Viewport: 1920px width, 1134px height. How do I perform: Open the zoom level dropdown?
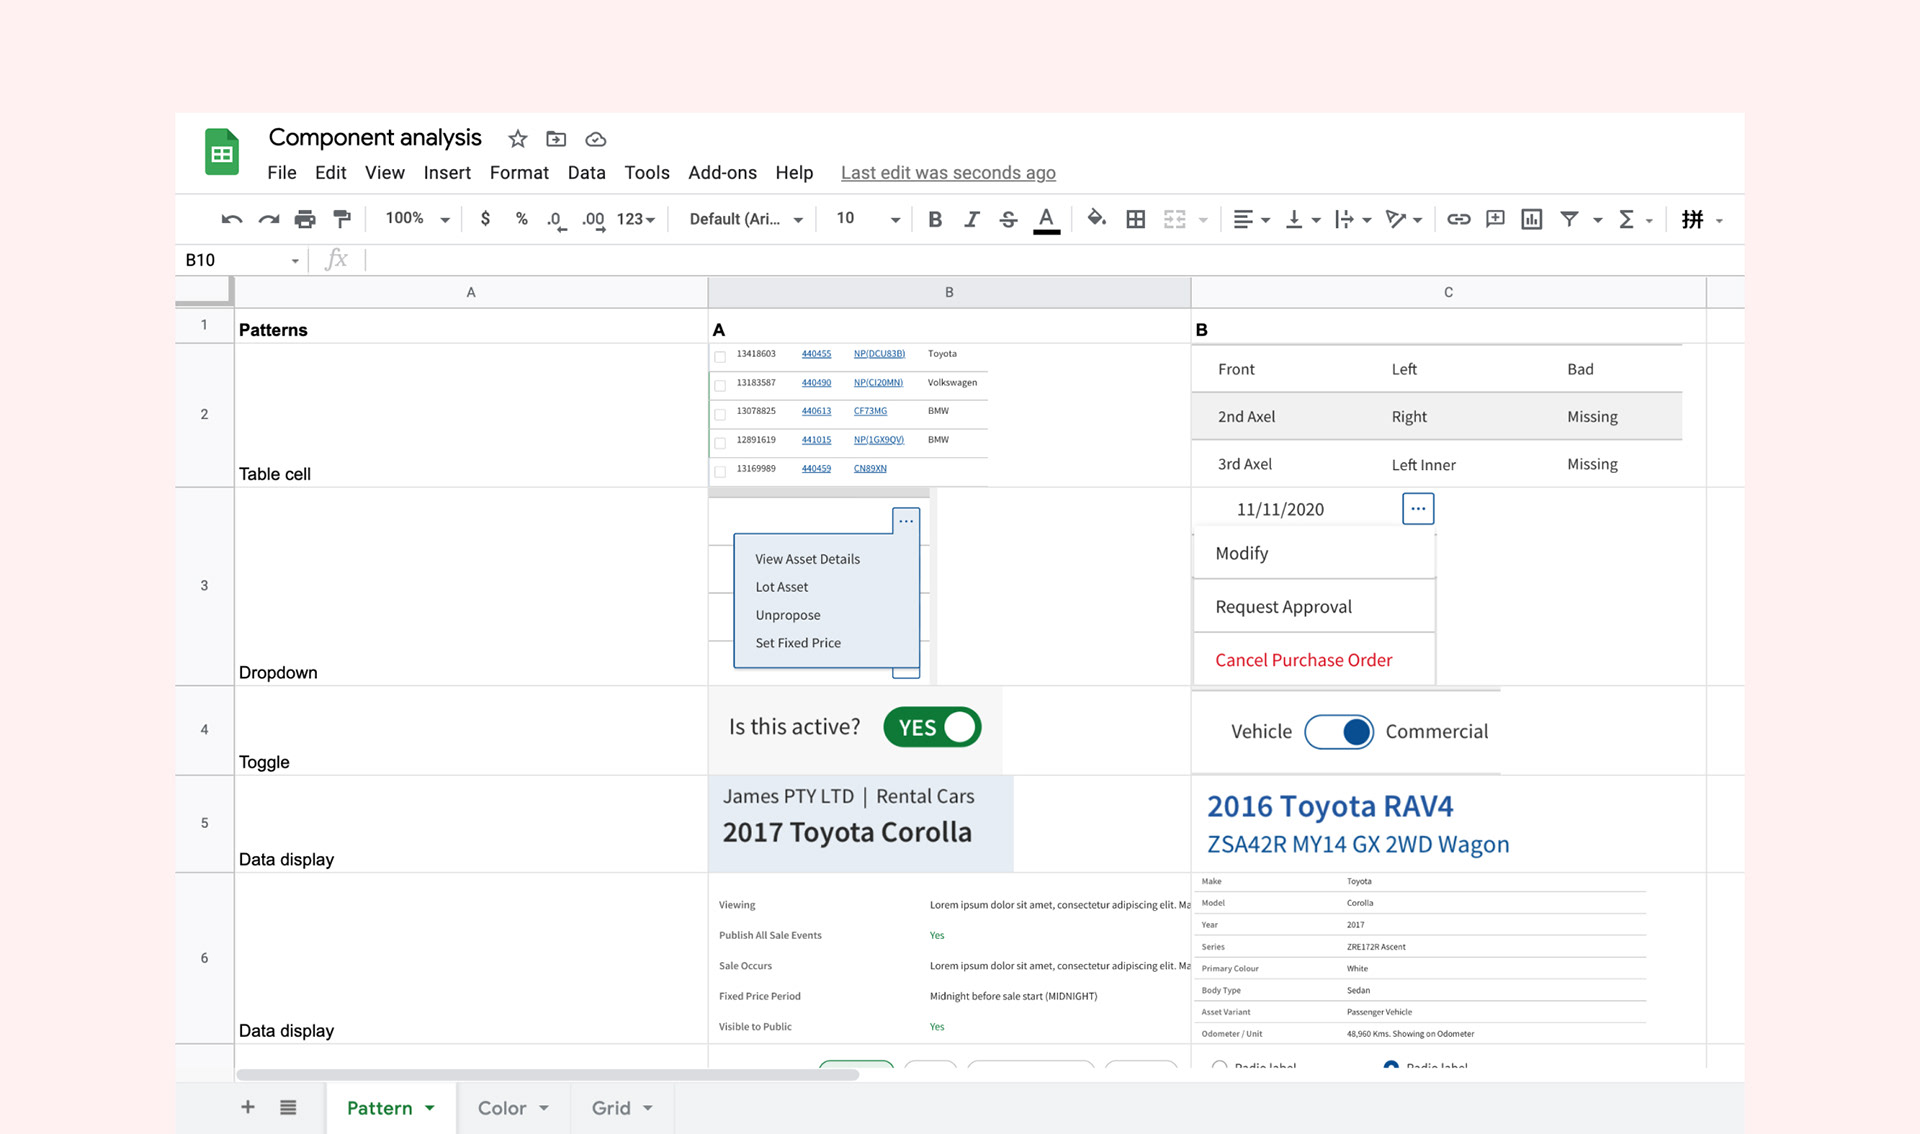point(418,218)
